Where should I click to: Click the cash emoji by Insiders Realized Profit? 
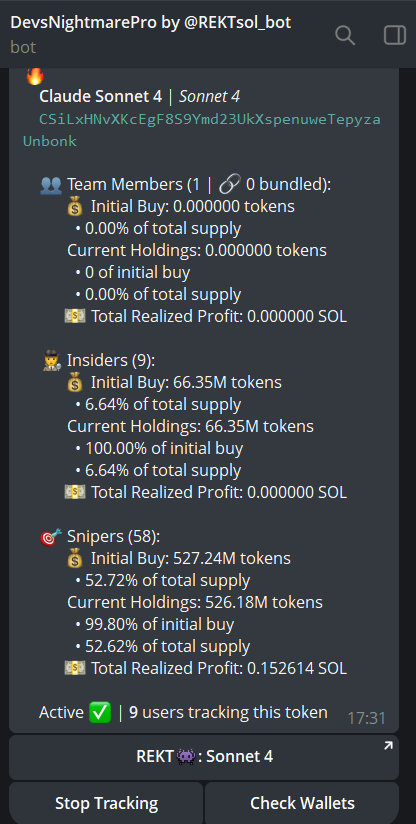coord(75,492)
